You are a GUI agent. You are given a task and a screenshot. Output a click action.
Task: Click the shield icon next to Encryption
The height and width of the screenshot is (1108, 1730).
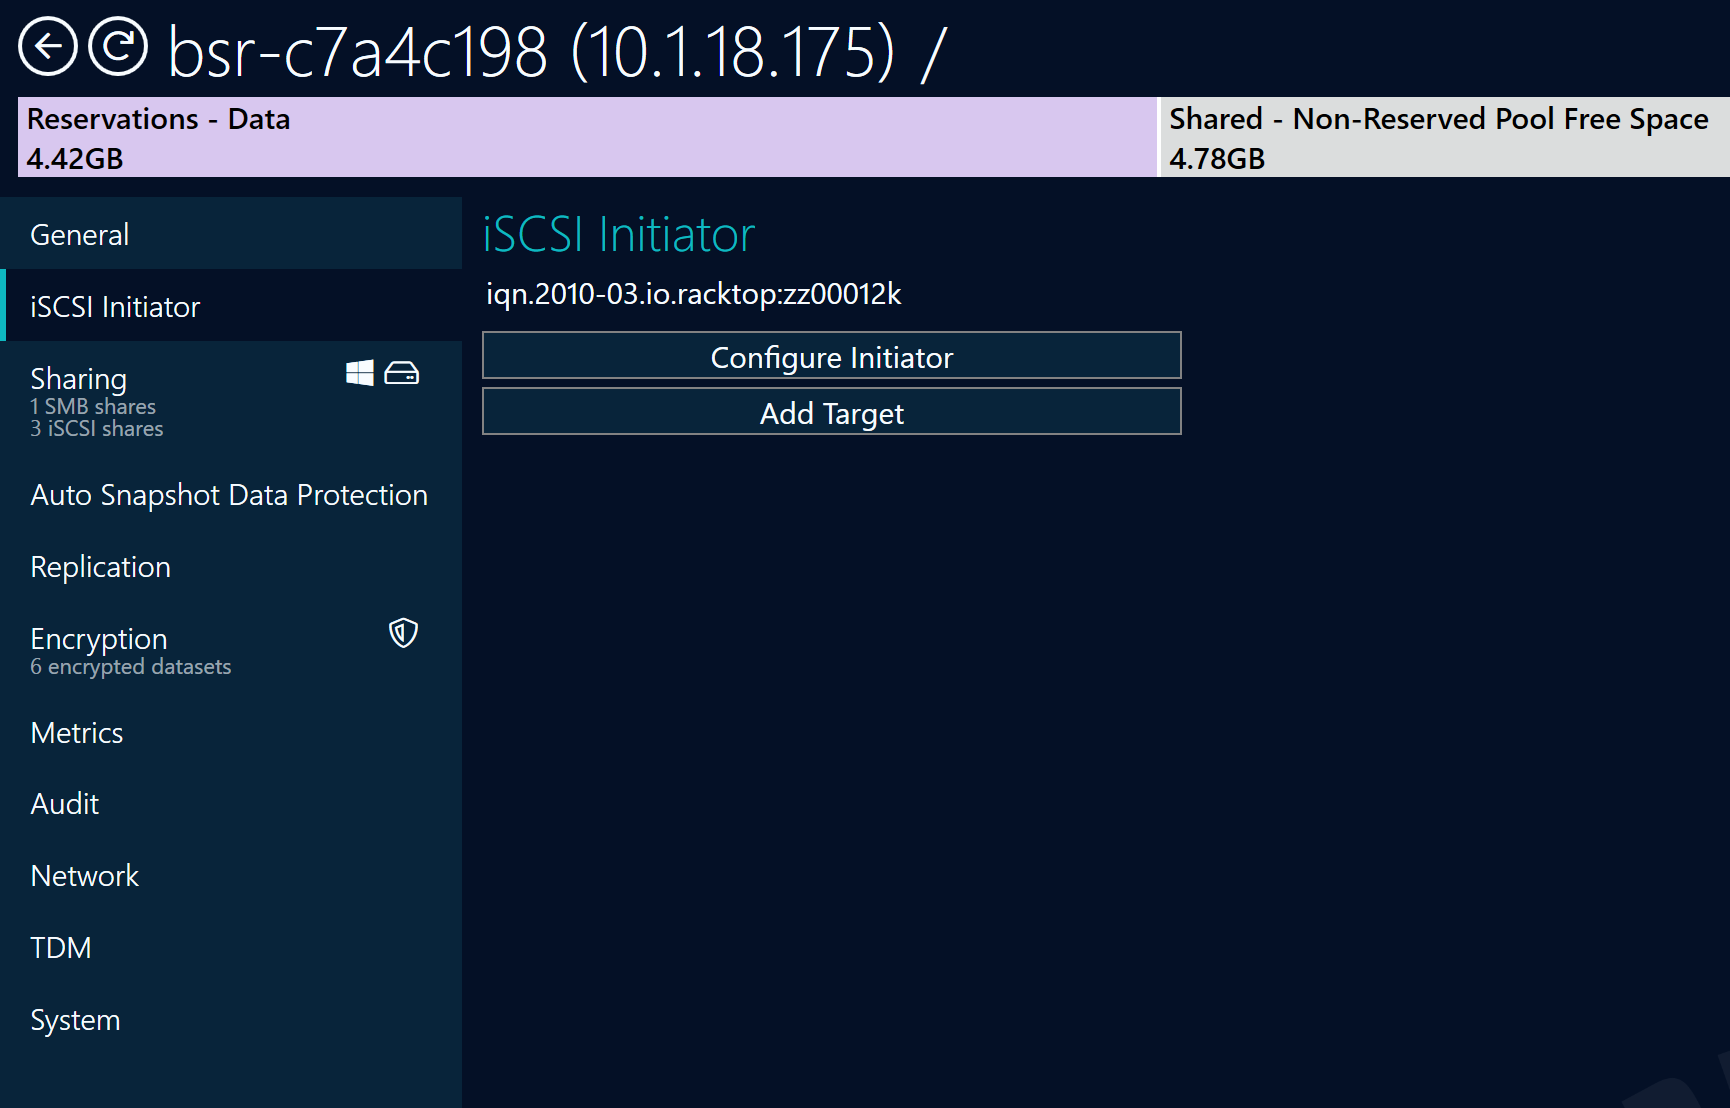click(x=403, y=634)
